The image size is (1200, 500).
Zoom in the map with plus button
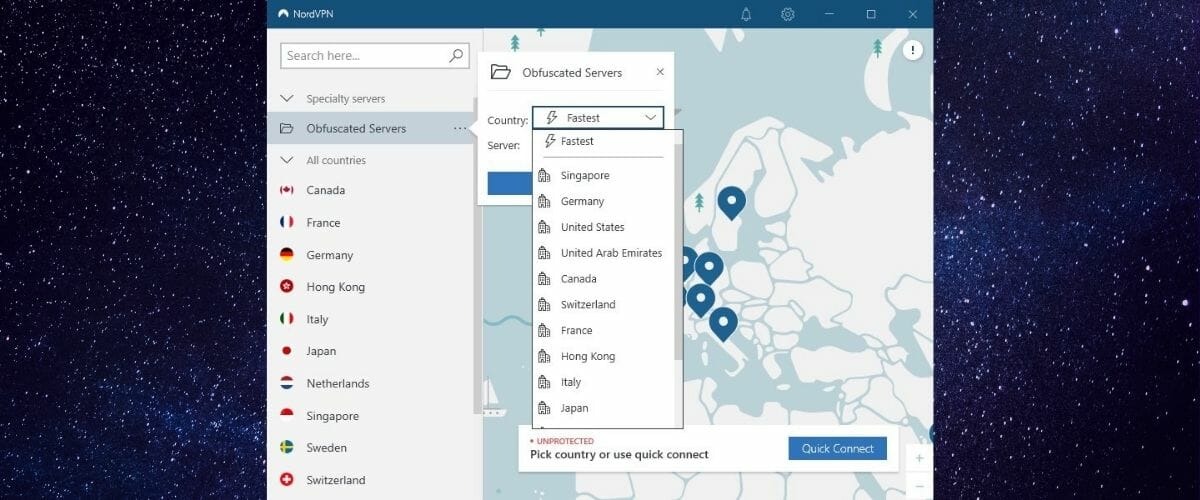pyautogui.click(x=919, y=458)
